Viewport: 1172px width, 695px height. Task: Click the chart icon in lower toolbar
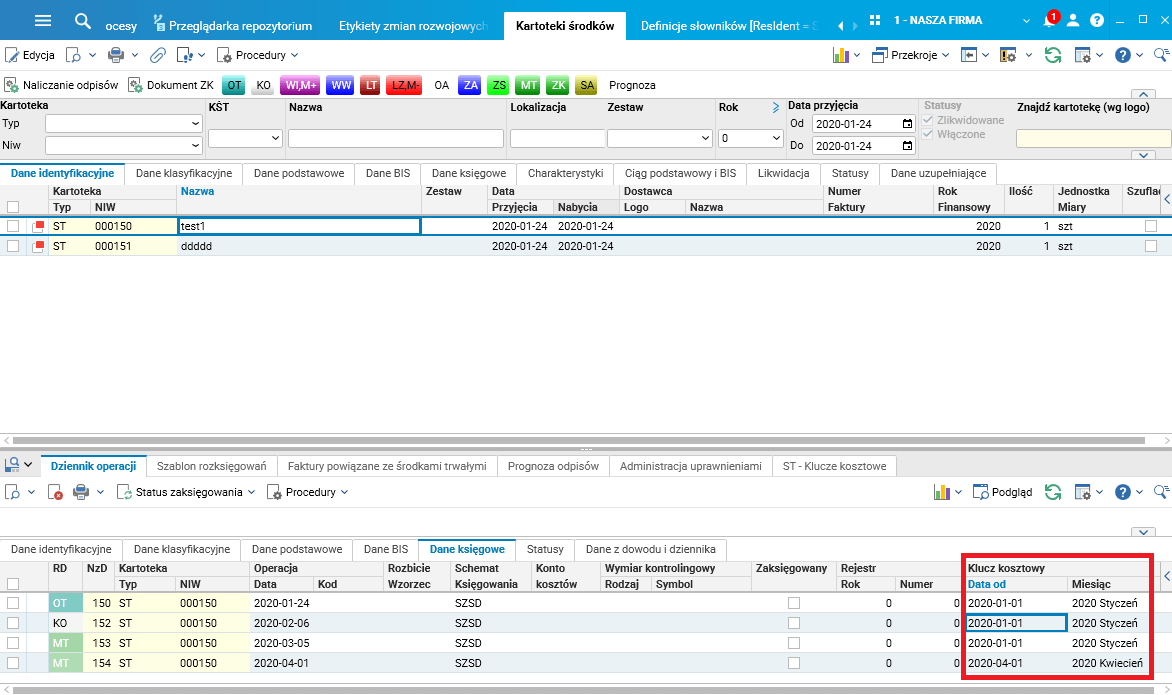pyautogui.click(x=941, y=492)
